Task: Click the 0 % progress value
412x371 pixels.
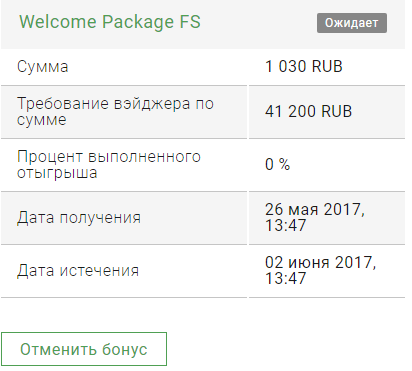Action: click(277, 164)
